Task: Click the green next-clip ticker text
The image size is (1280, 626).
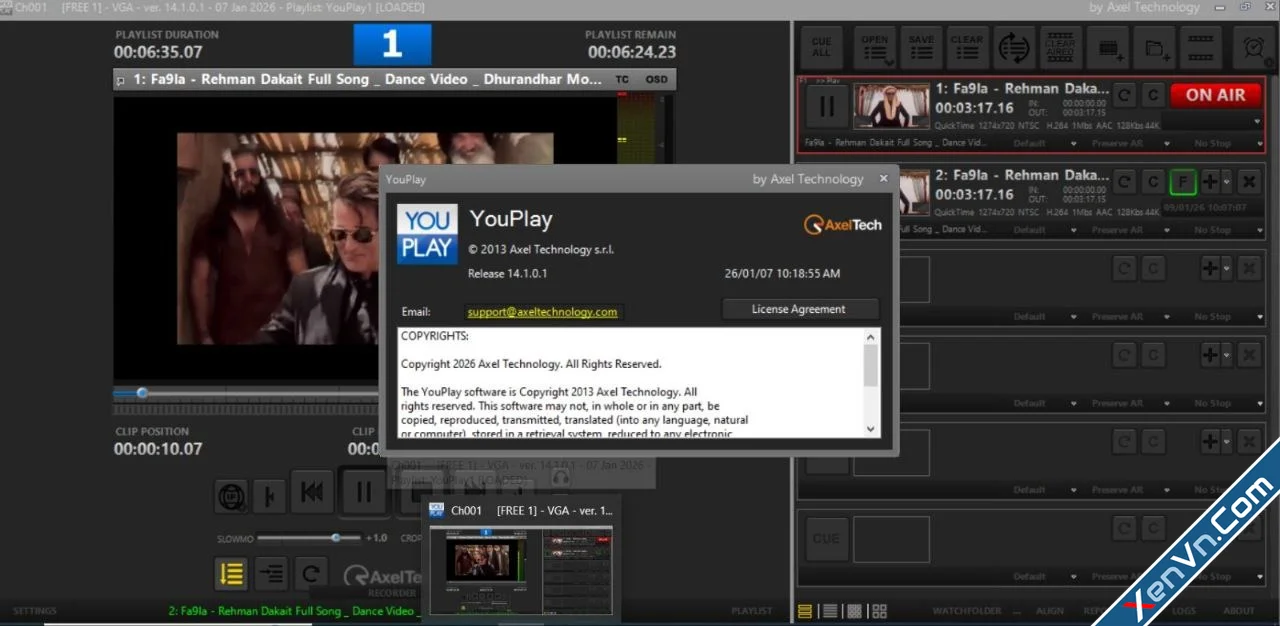Action: (x=291, y=611)
